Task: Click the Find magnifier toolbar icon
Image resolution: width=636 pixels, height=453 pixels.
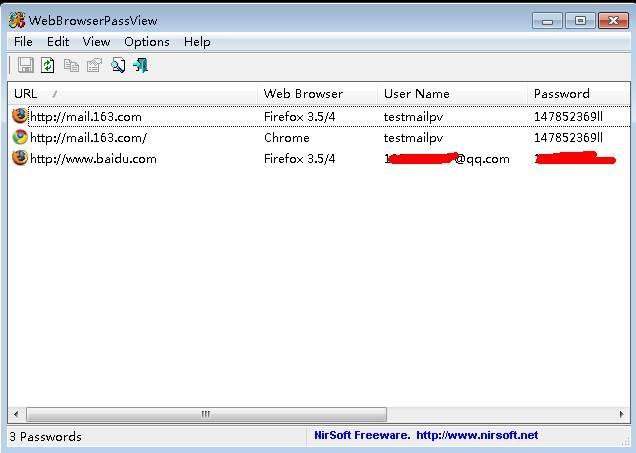Action: pyautogui.click(x=118, y=65)
